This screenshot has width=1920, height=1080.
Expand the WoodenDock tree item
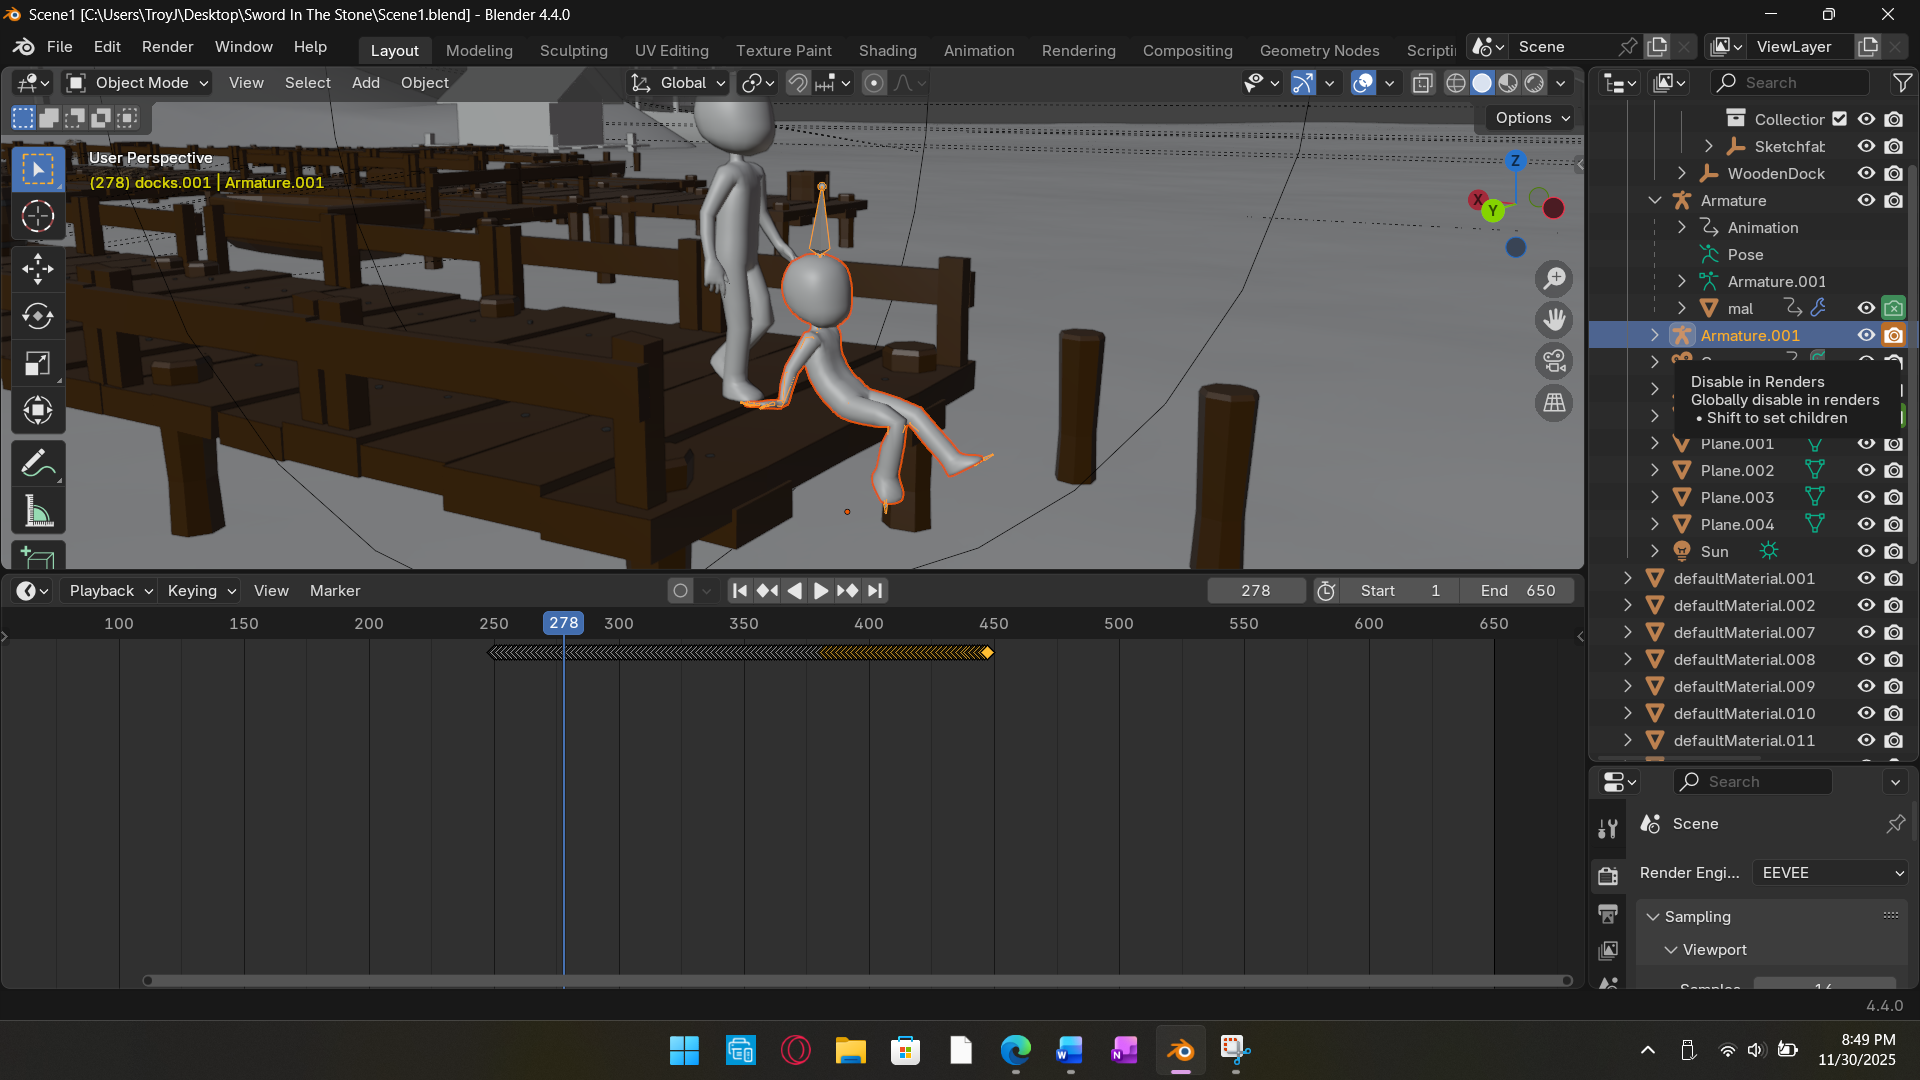pyautogui.click(x=1682, y=173)
